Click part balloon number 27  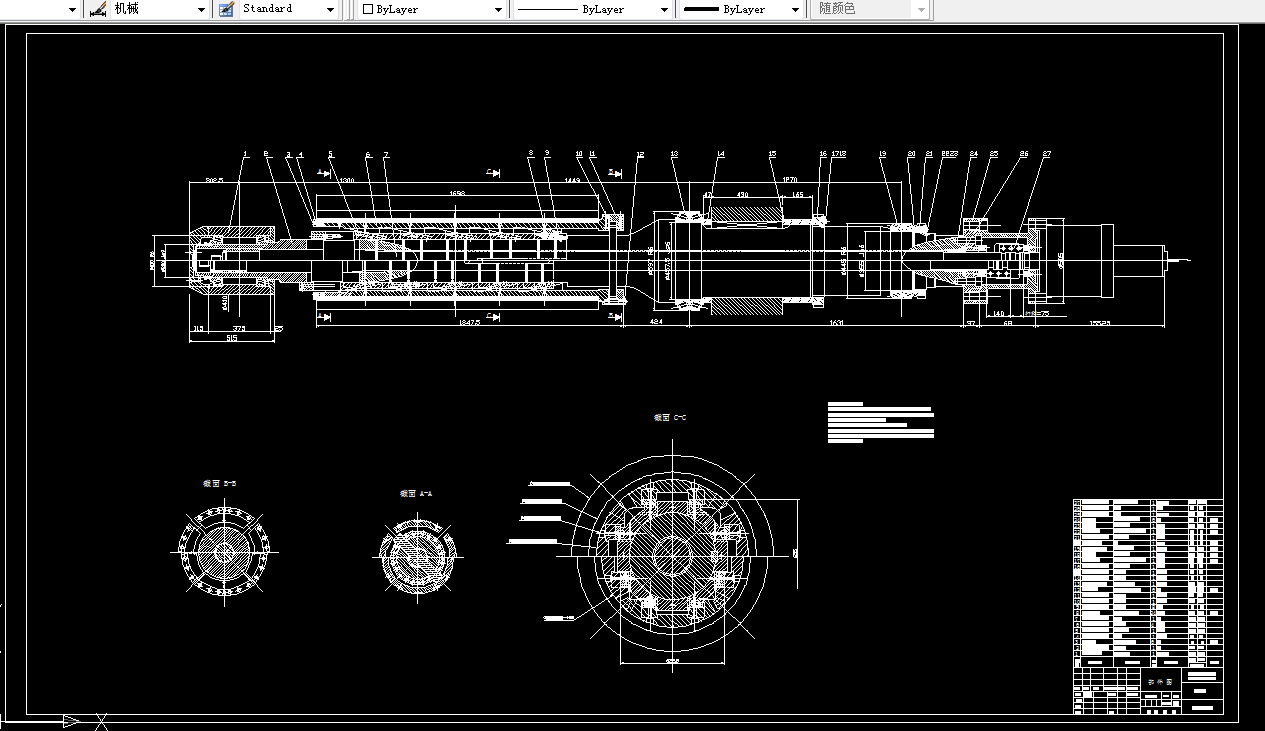pos(1047,154)
